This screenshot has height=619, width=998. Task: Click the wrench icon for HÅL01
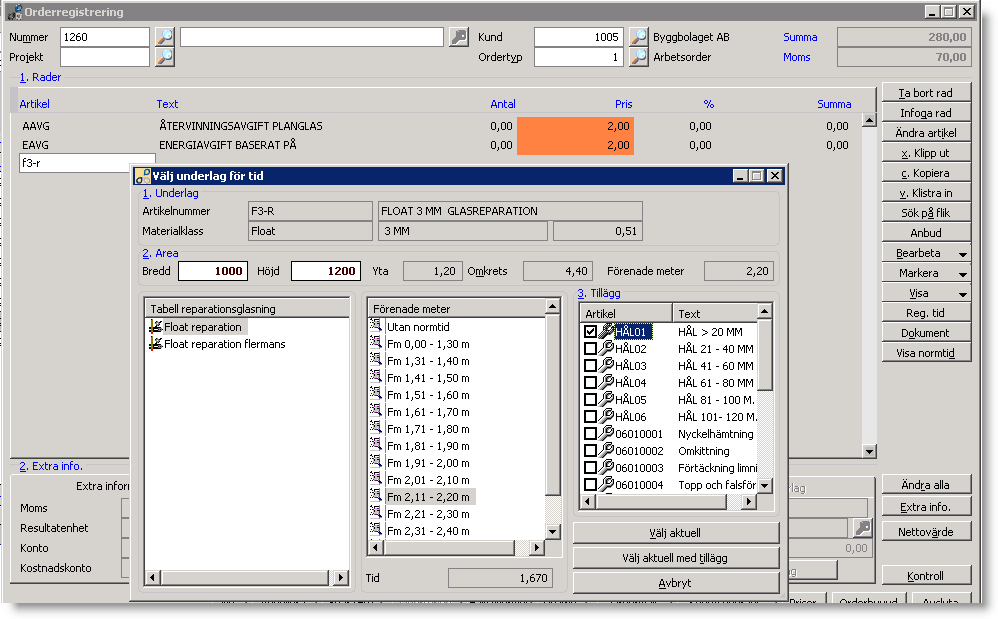click(x=607, y=330)
